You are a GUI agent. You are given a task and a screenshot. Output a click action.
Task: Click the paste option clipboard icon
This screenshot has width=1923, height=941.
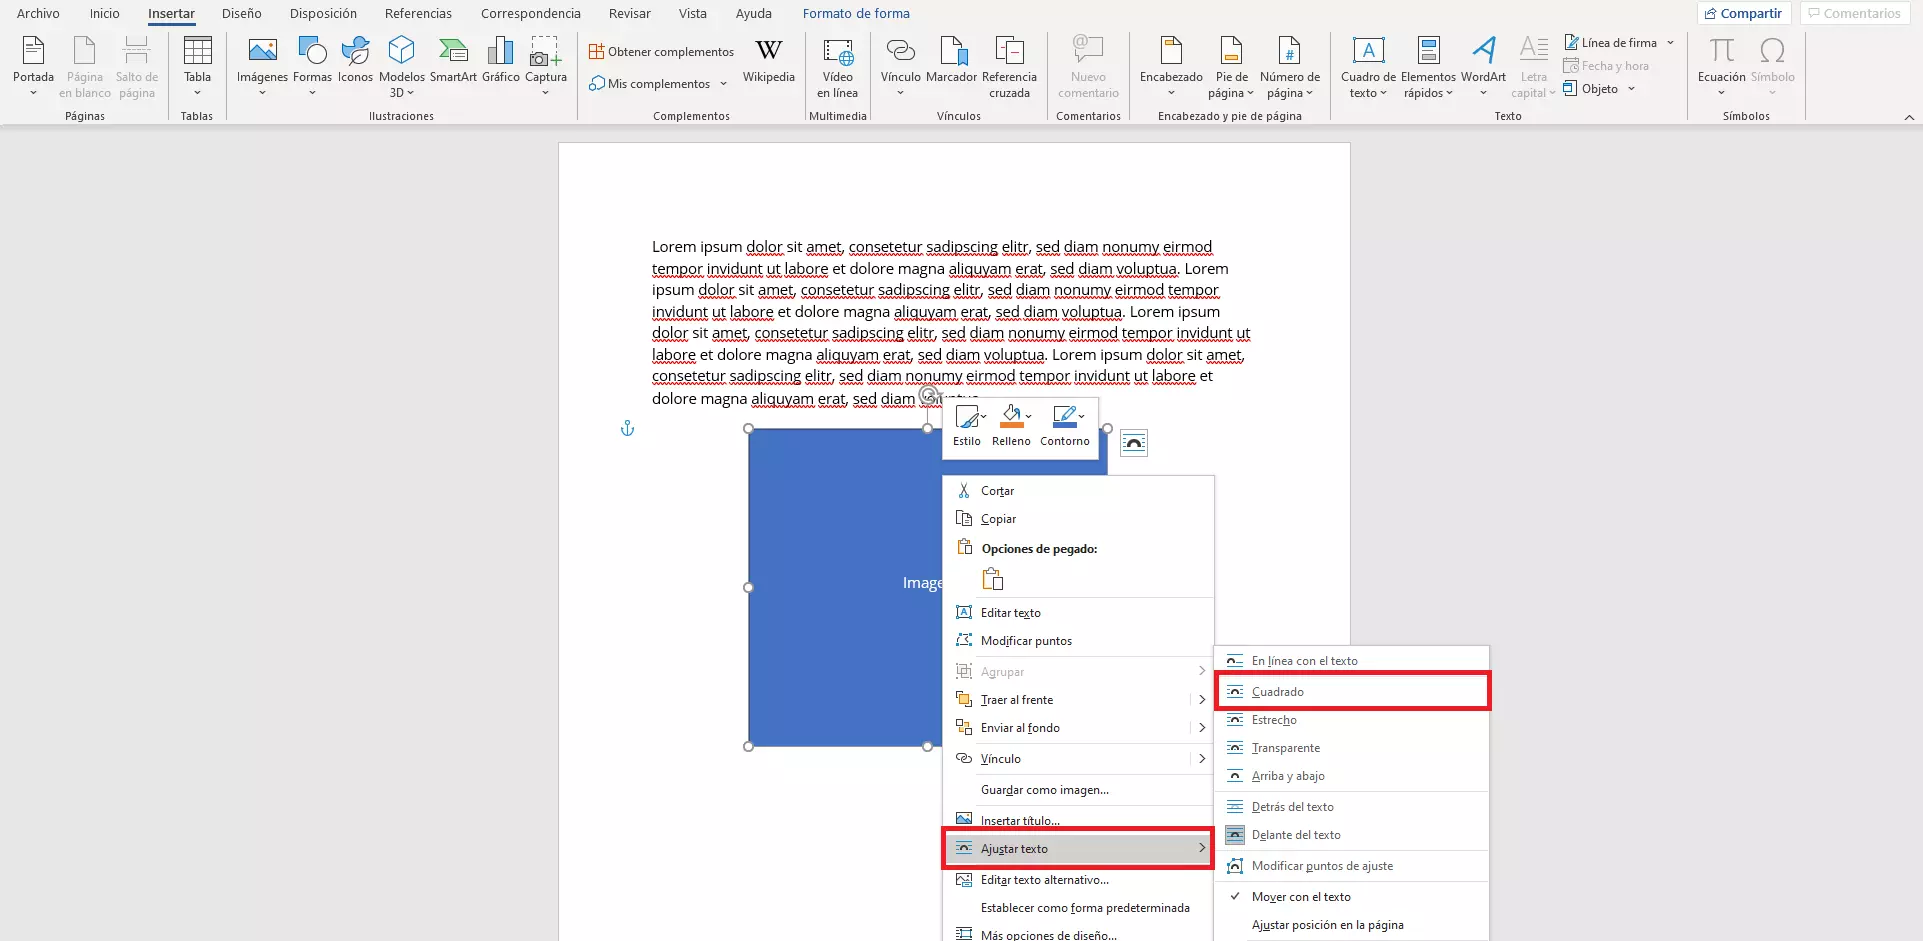coord(992,579)
